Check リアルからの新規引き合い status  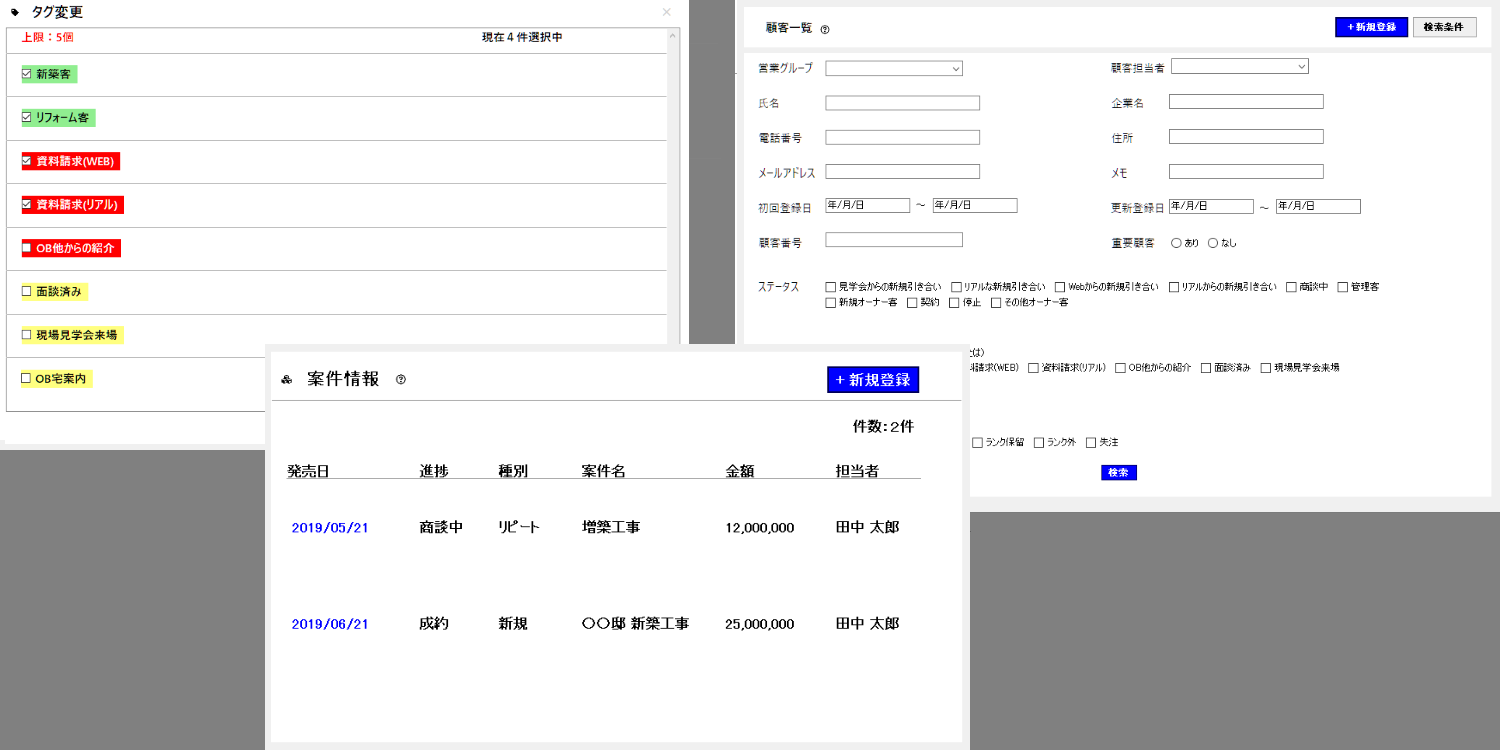pos(1174,287)
